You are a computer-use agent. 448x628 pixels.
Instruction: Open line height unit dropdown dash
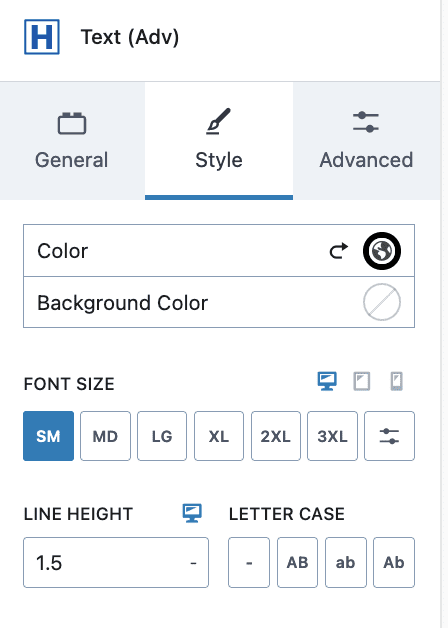pos(193,563)
